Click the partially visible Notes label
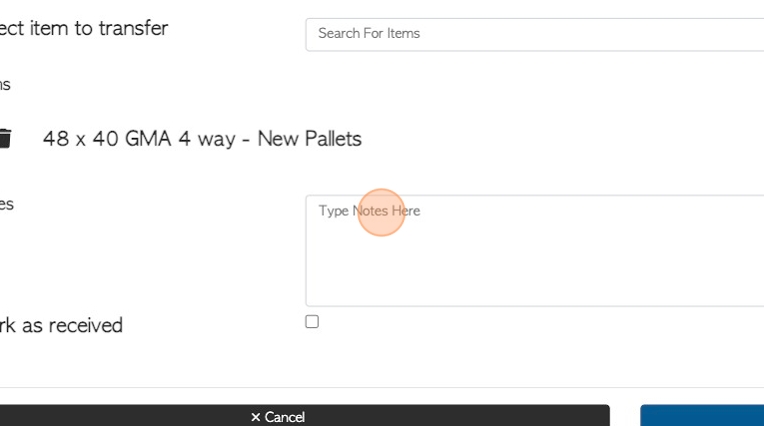 point(7,204)
